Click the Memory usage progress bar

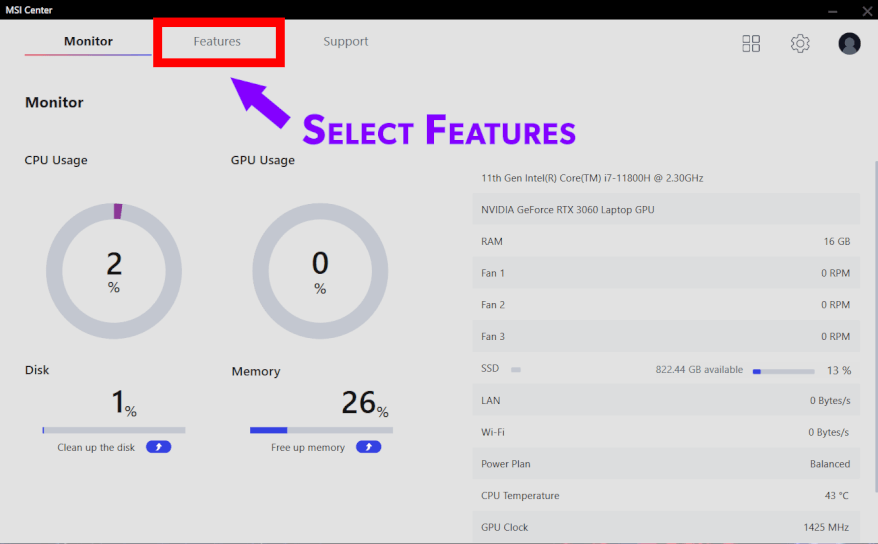(x=321, y=430)
